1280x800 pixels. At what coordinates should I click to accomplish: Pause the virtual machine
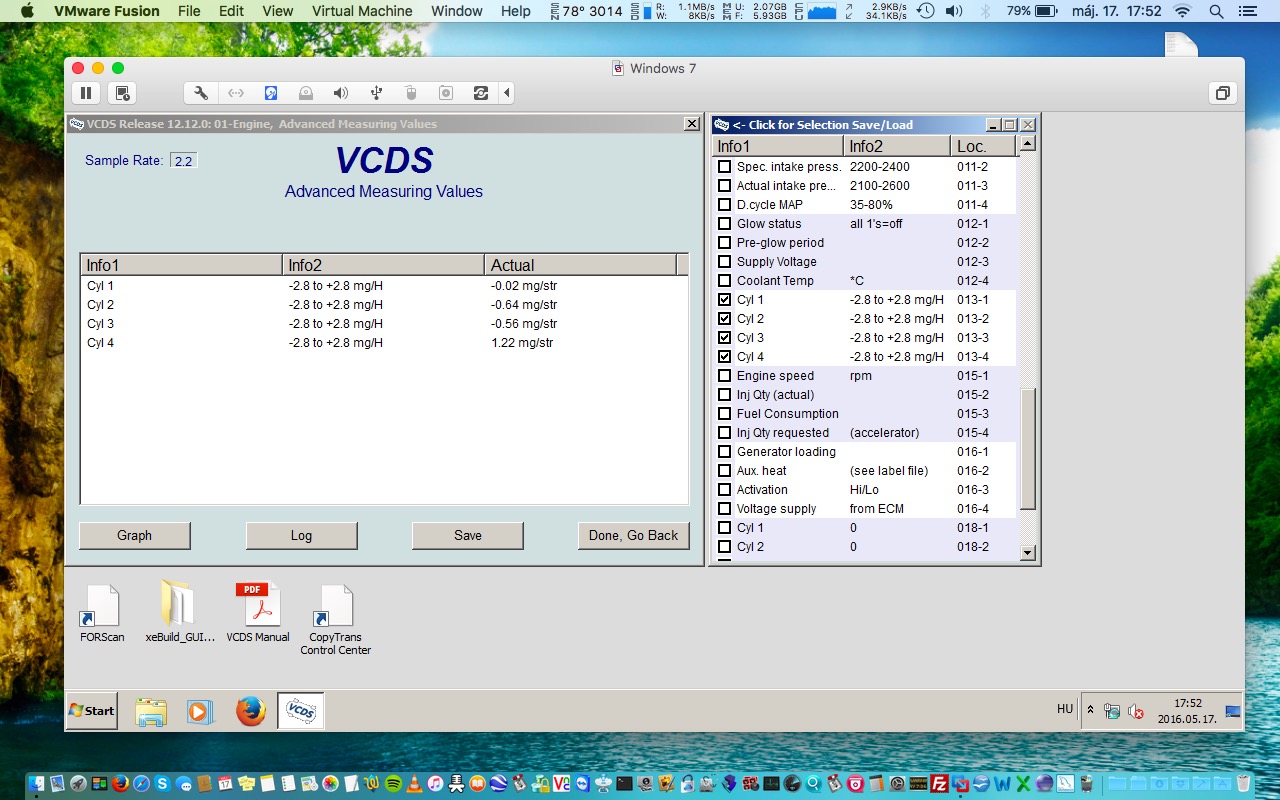(86, 93)
